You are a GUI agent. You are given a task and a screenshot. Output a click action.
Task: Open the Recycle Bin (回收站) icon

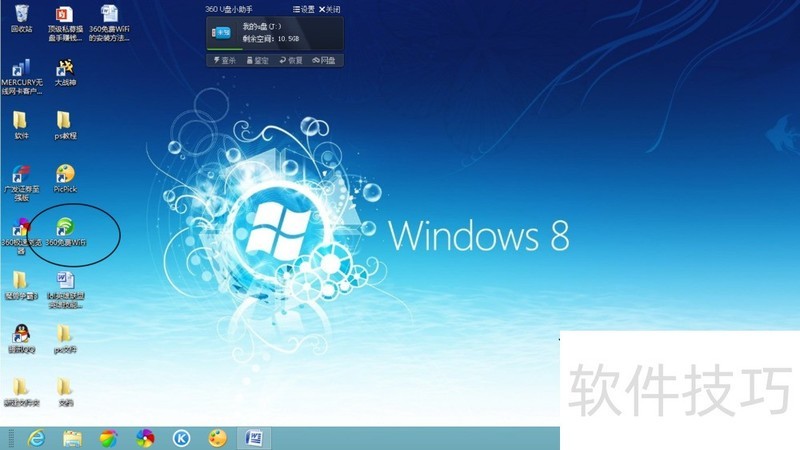click(21, 18)
